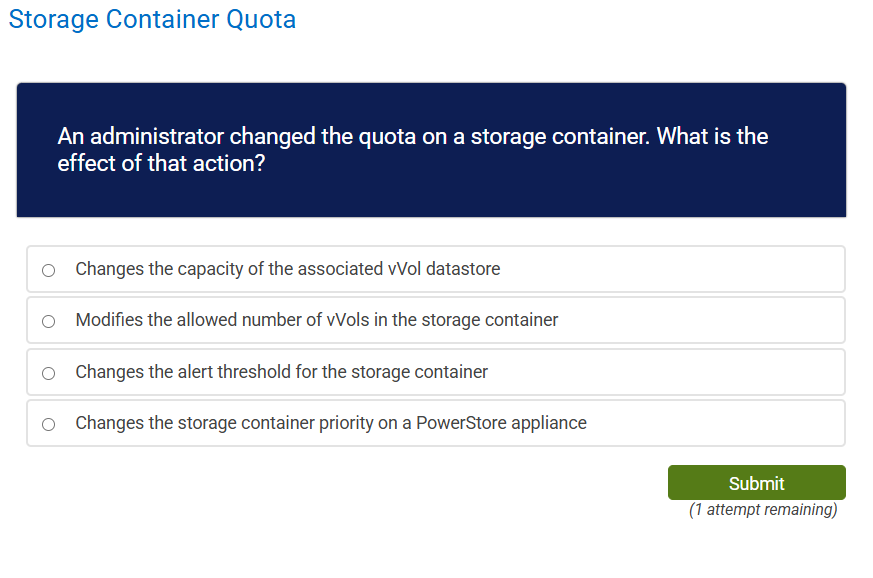Click the "(1 attempt remaining)" text
Screen dimensions: 873x578
[762, 509]
